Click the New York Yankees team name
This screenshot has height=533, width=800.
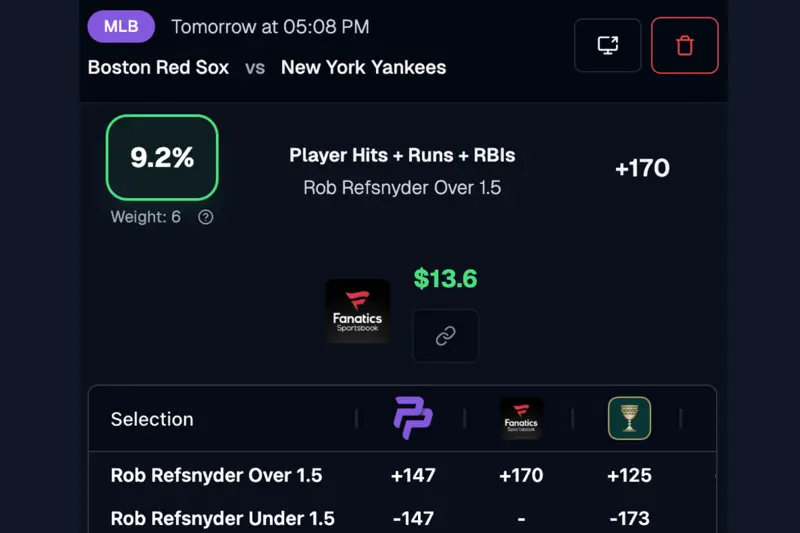(x=363, y=68)
